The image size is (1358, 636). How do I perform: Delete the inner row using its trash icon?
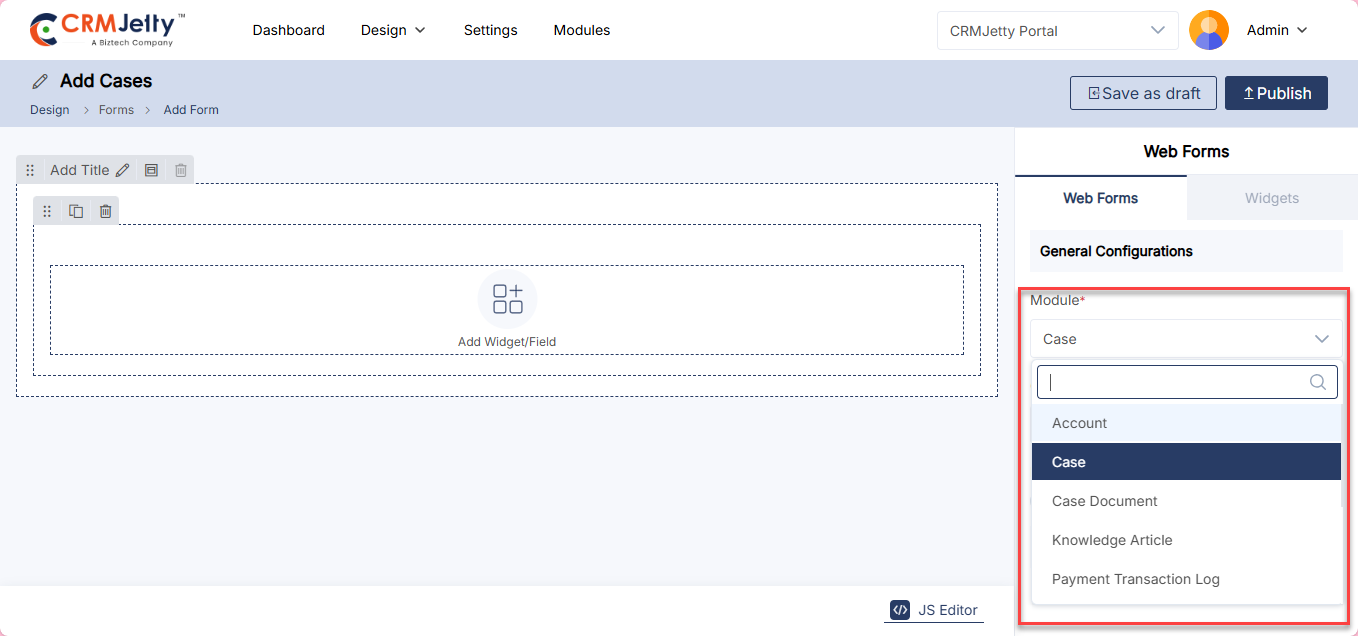tap(105, 211)
